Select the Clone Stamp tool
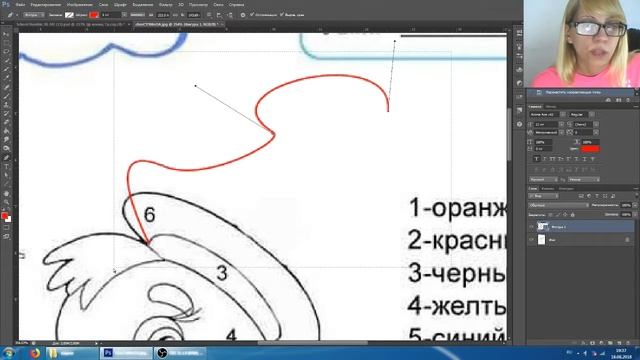The width and height of the screenshot is (640, 360). point(7,105)
